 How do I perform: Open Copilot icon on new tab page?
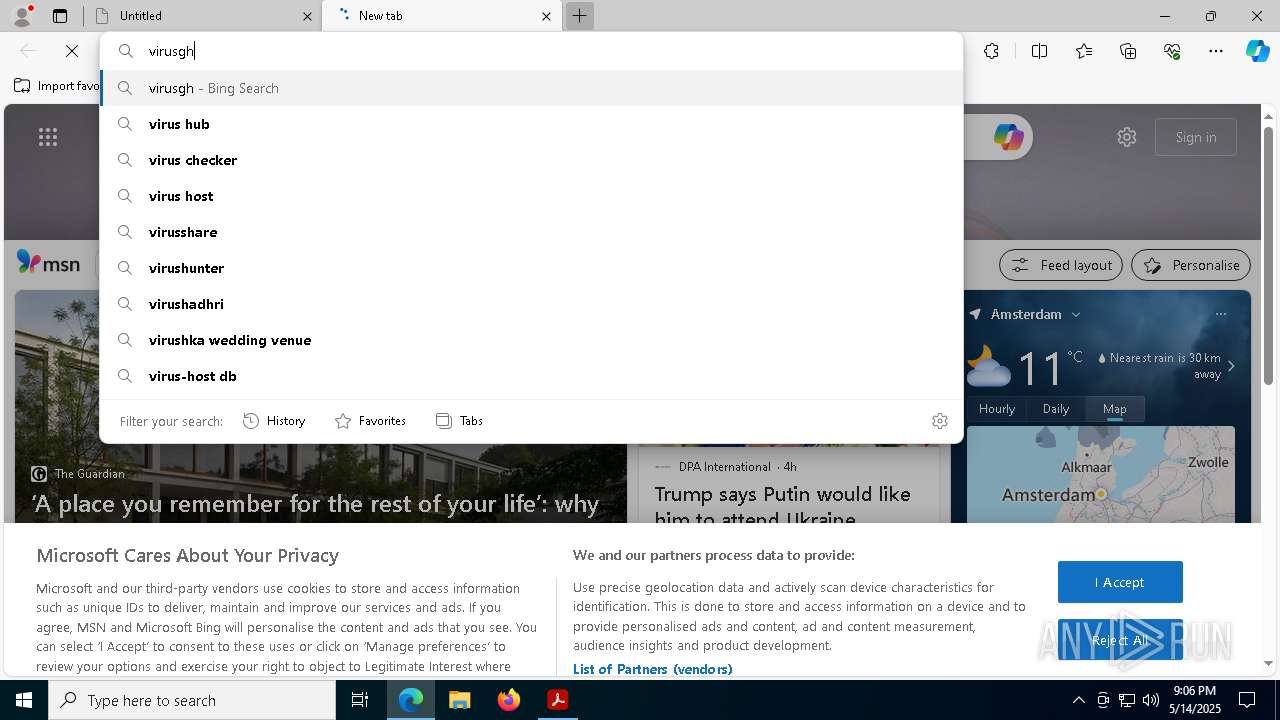1008,137
